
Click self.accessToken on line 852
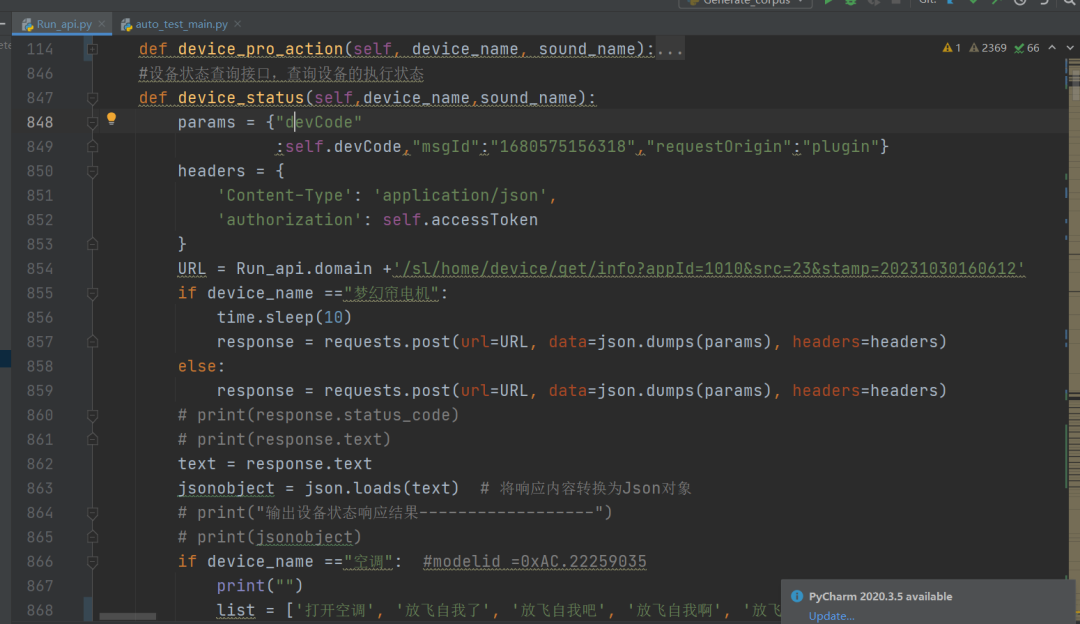(460, 220)
